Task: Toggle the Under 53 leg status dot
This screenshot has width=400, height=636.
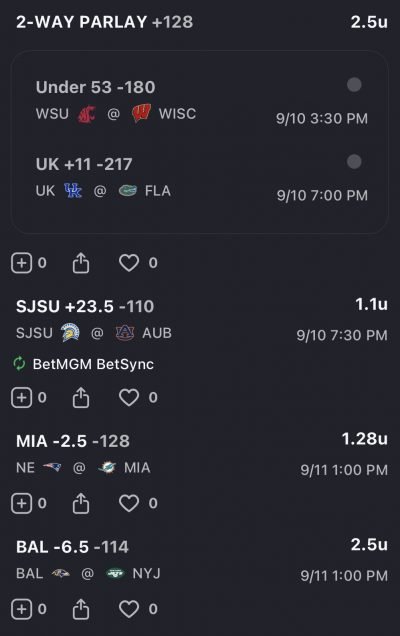Action: click(x=354, y=85)
